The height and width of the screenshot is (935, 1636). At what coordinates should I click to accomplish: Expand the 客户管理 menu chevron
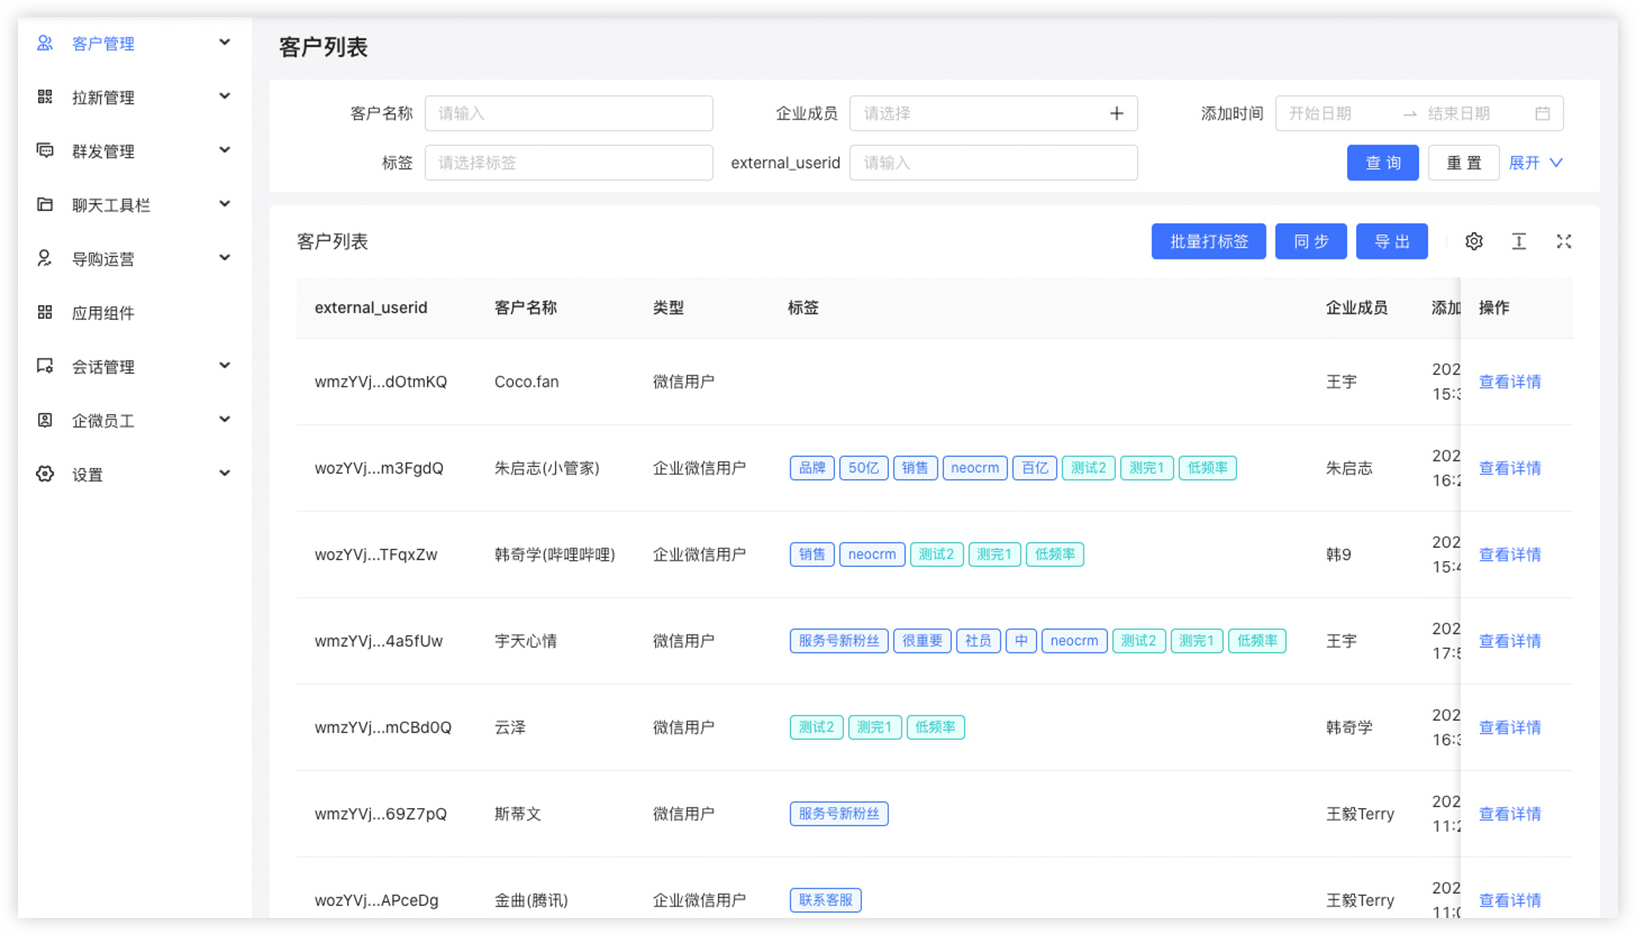click(225, 42)
